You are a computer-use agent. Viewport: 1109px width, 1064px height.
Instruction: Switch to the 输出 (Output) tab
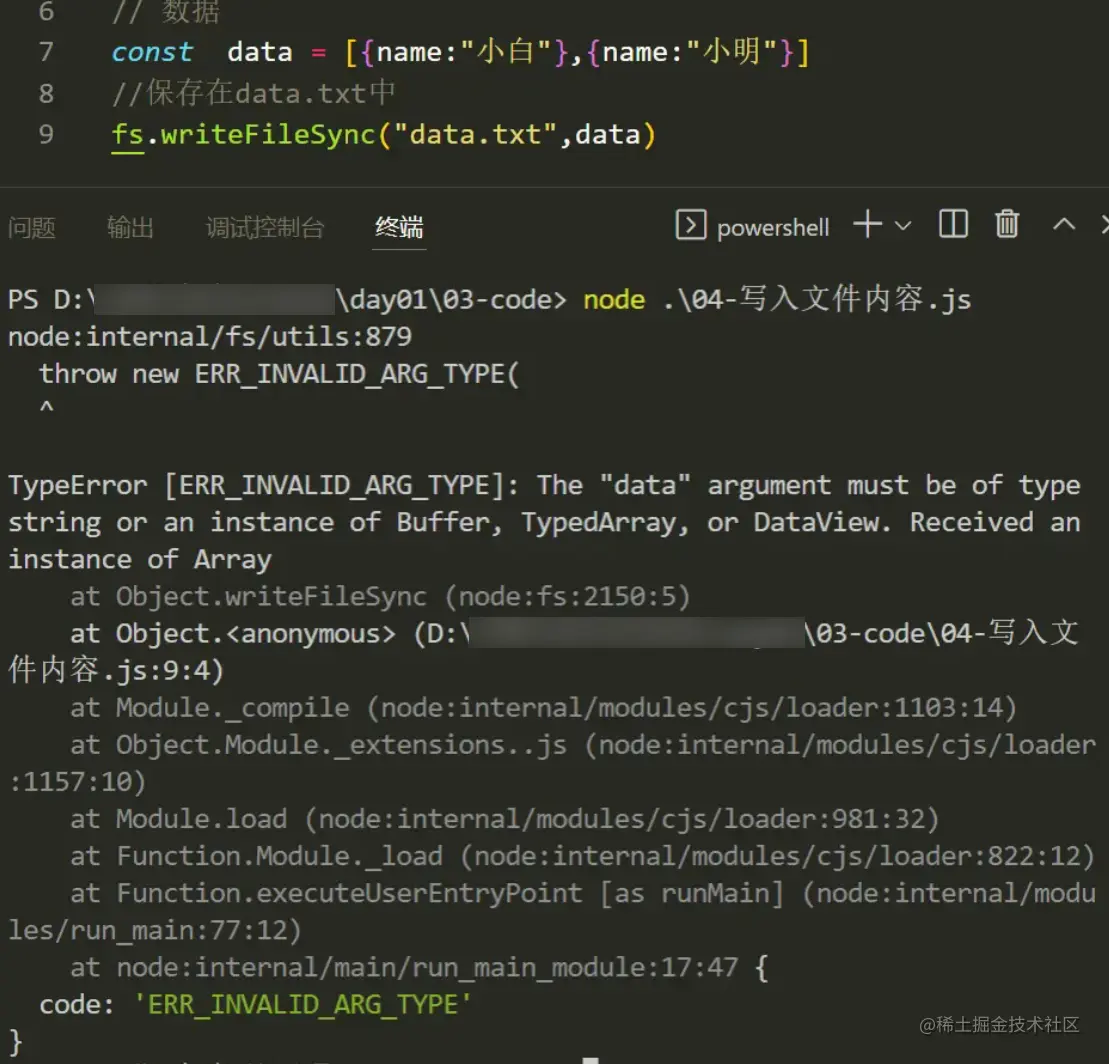pos(130,228)
